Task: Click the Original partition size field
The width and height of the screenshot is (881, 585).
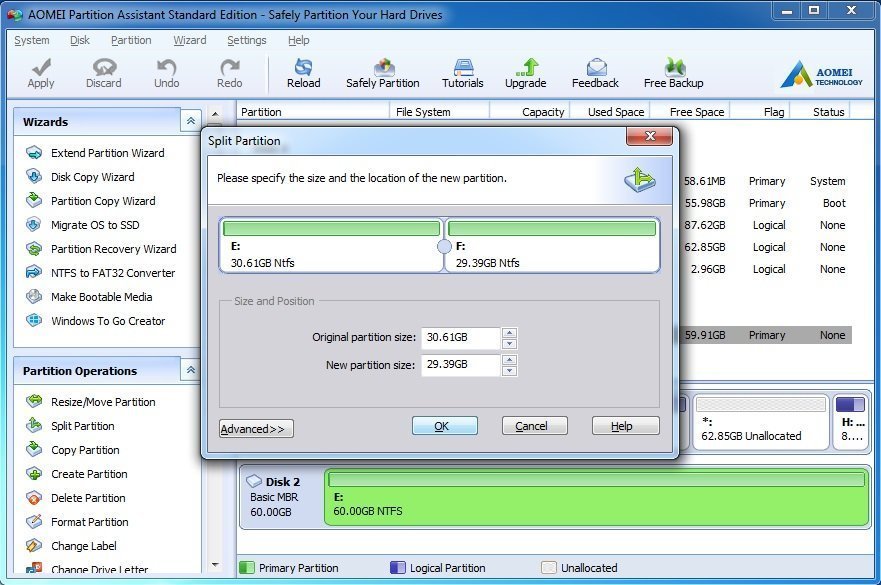Action: pyautogui.click(x=460, y=338)
